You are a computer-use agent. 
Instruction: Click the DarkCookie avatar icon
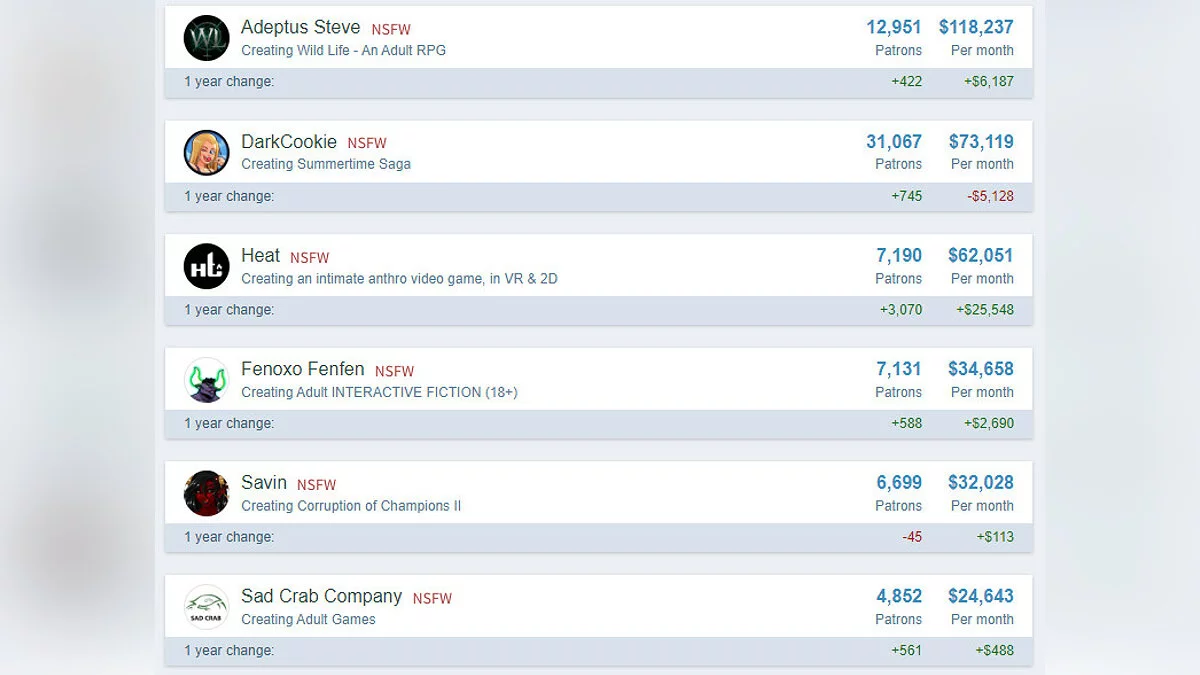coord(207,153)
